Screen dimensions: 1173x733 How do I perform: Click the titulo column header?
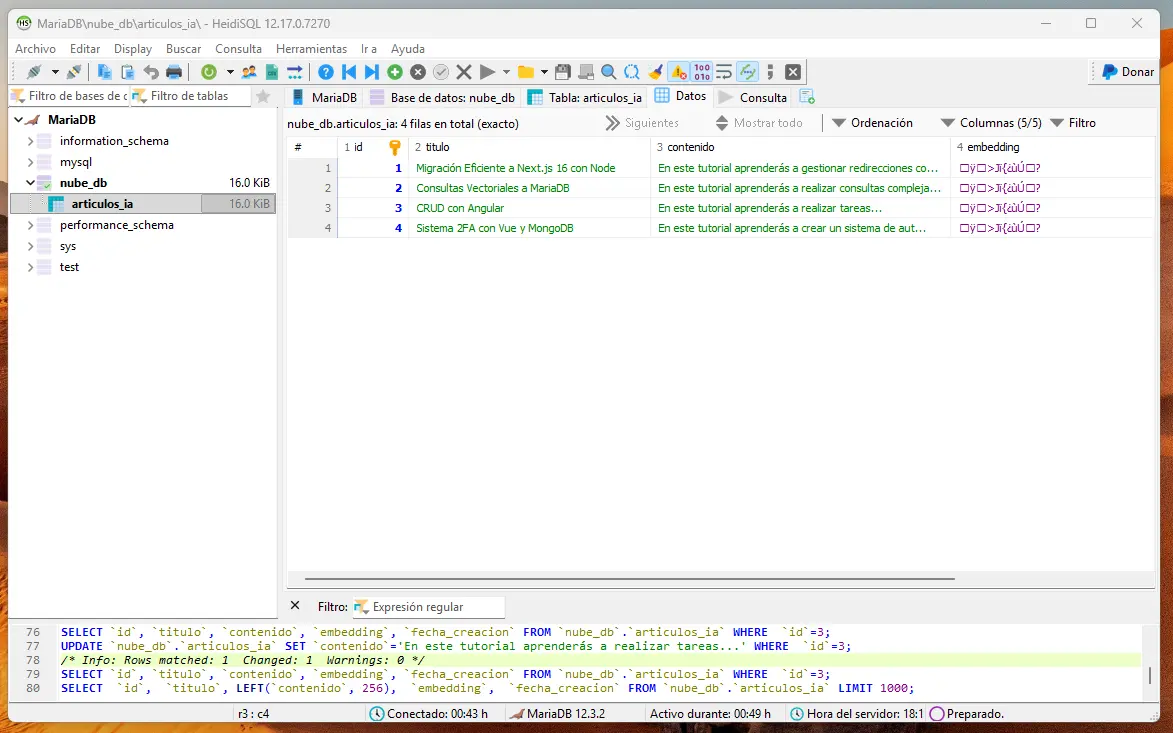coord(529,147)
